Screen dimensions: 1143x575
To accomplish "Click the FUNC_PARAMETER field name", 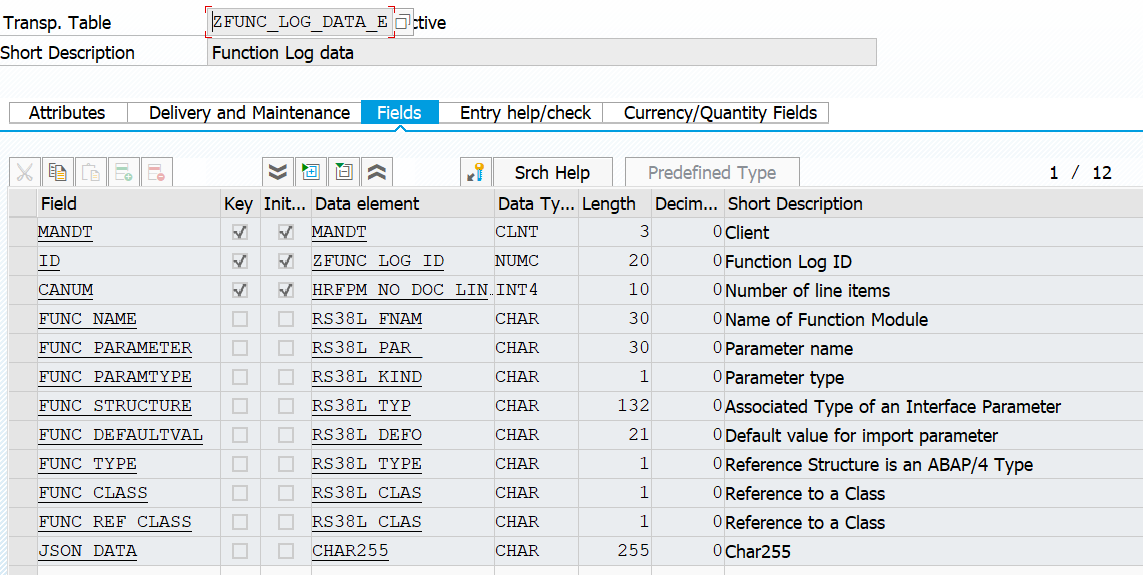I will tap(115, 348).
